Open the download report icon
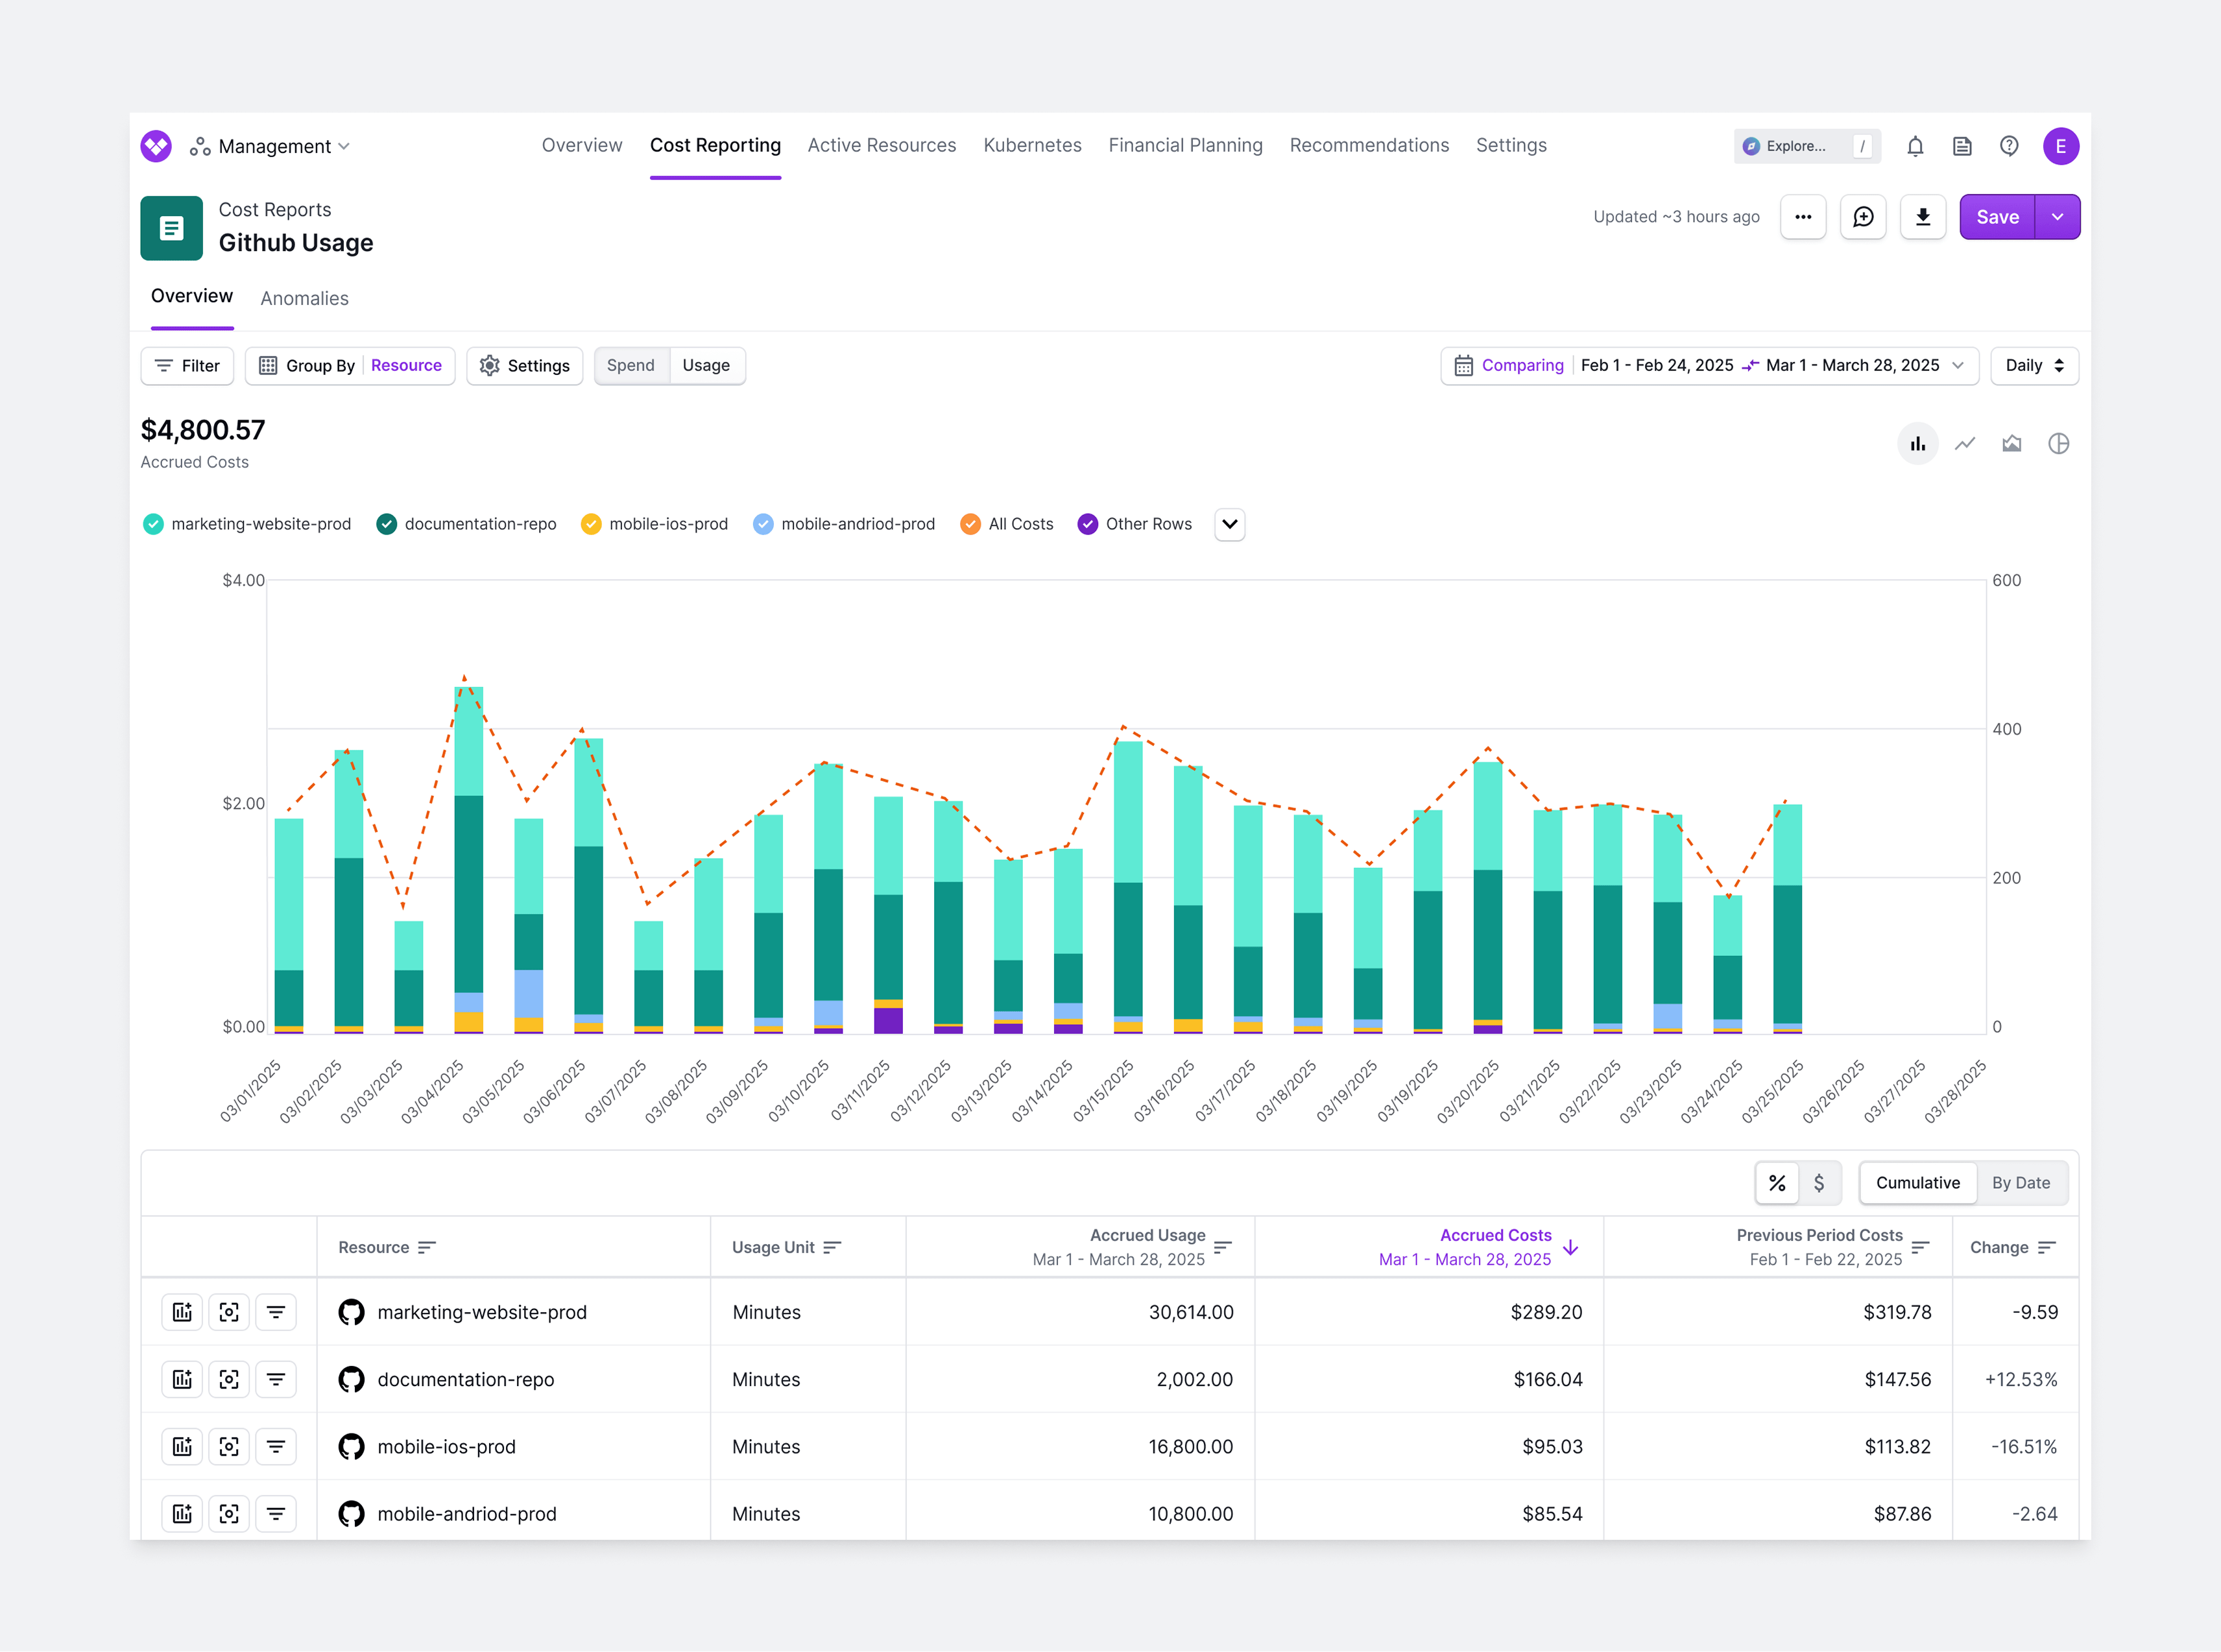2221x1652 pixels. (x=1922, y=217)
